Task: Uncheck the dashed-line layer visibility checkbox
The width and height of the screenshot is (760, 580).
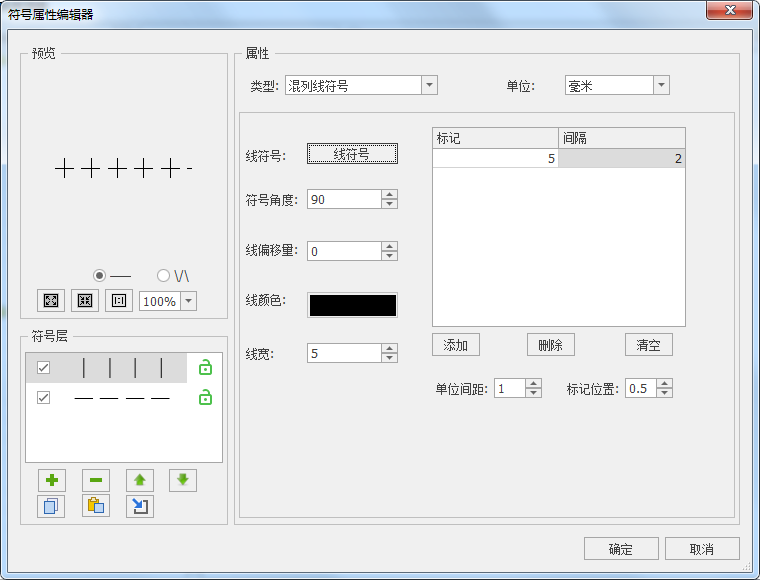Action: pyautogui.click(x=43, y=398)
